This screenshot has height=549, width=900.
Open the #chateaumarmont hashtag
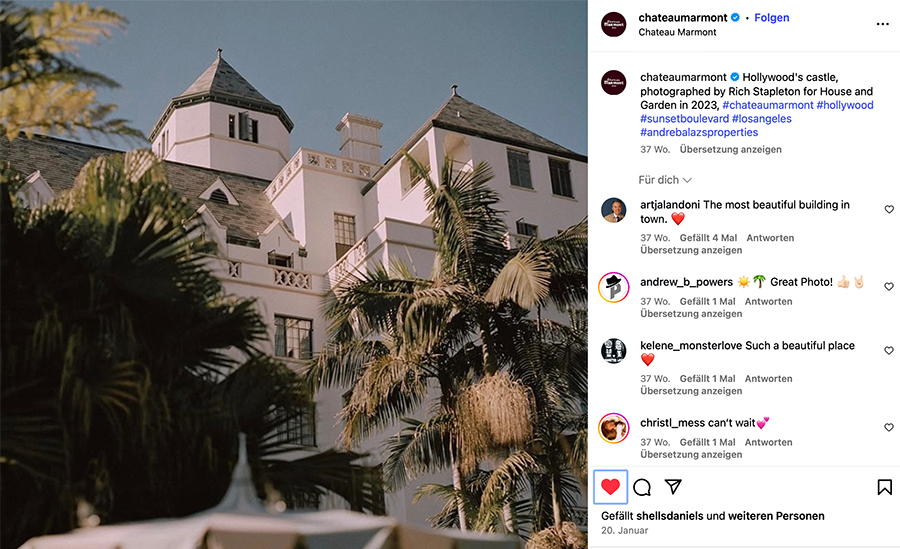coord(767,105)
